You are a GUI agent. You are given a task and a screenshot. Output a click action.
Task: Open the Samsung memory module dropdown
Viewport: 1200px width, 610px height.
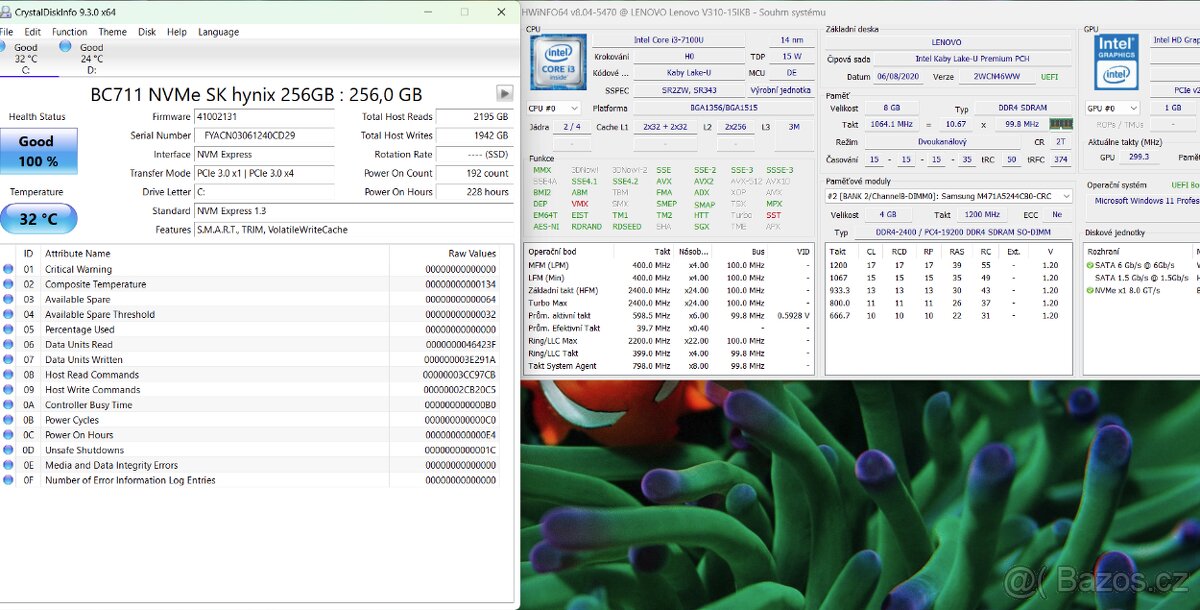[1065, 197]
